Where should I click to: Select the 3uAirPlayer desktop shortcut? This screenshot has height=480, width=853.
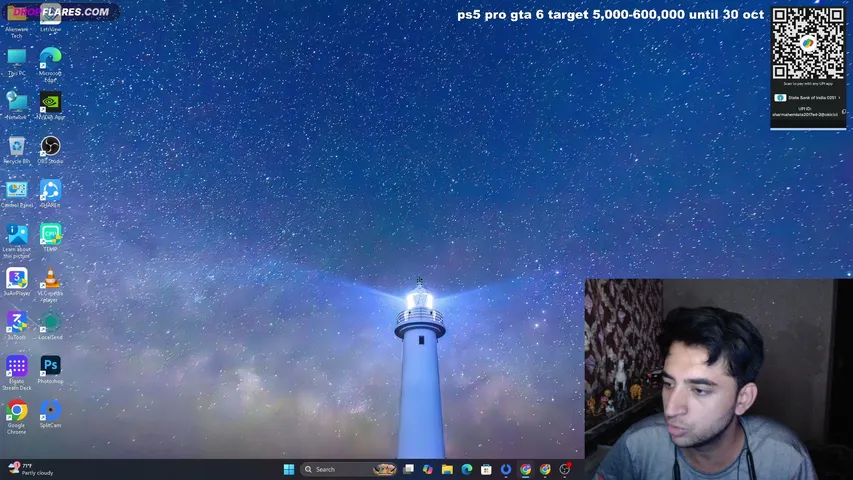pyautogui.click(x=16, y=282)
